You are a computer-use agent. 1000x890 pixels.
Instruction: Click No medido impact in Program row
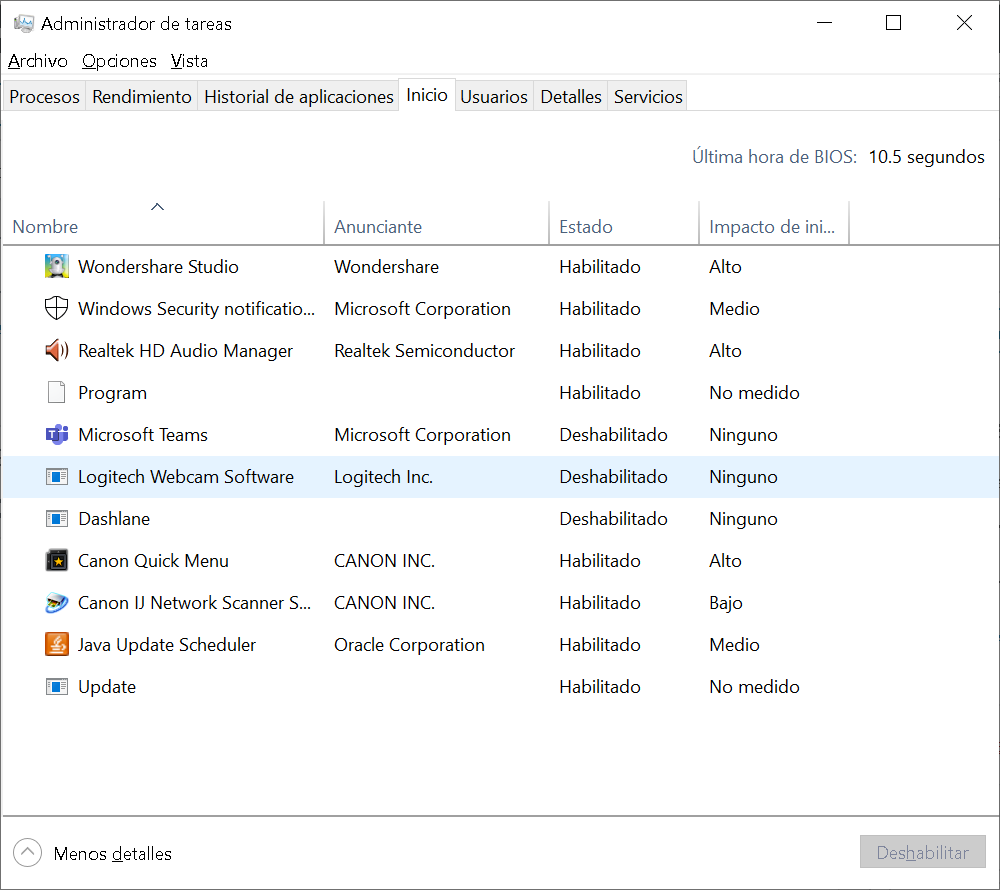pyautogui.click(x=754, y=393)
